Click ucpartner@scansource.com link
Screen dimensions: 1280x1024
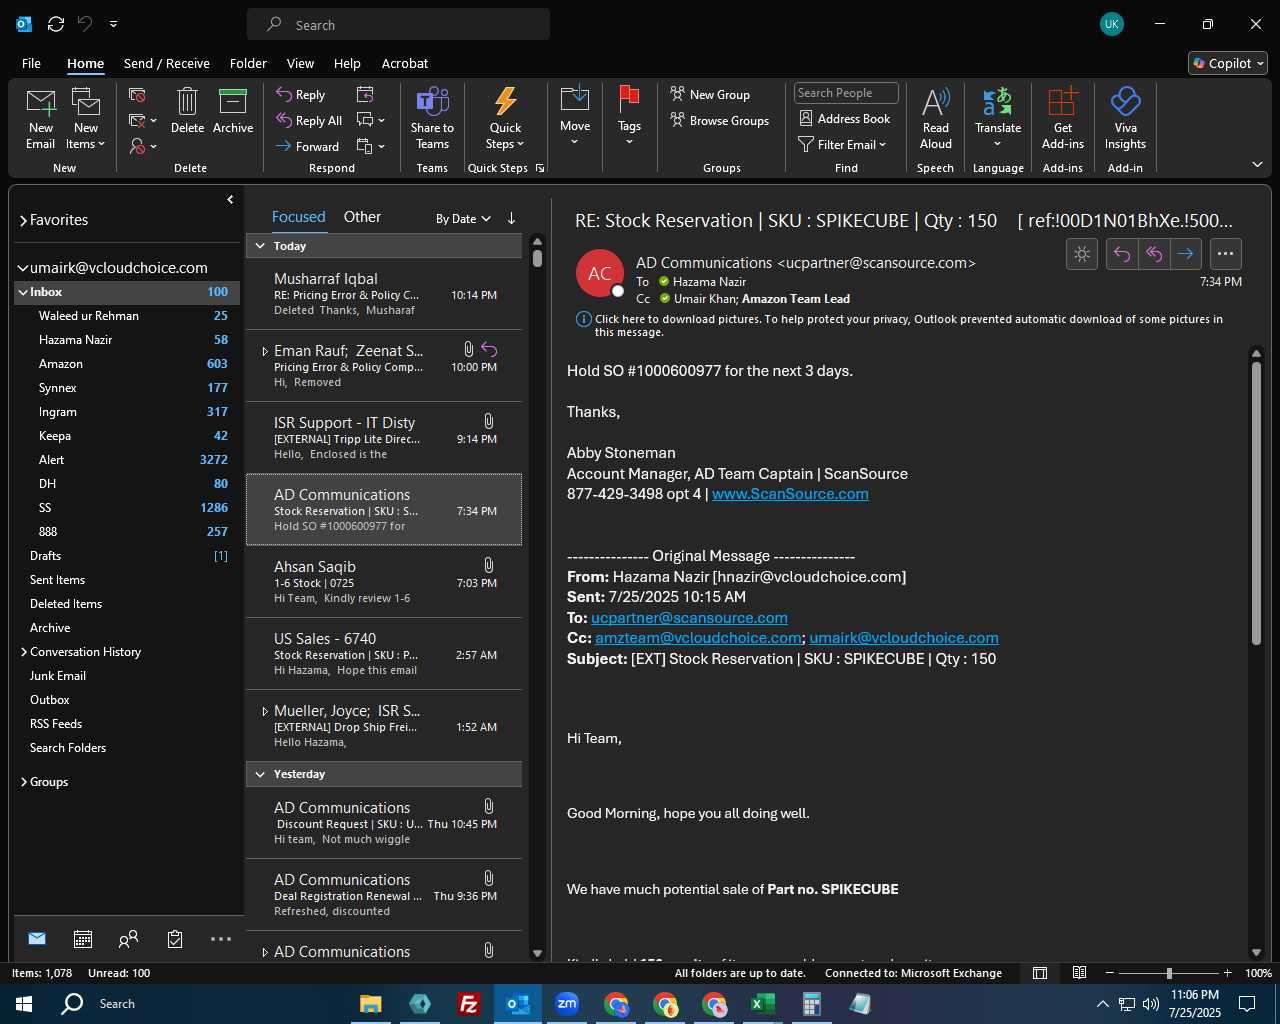click(x=689, y=618)
